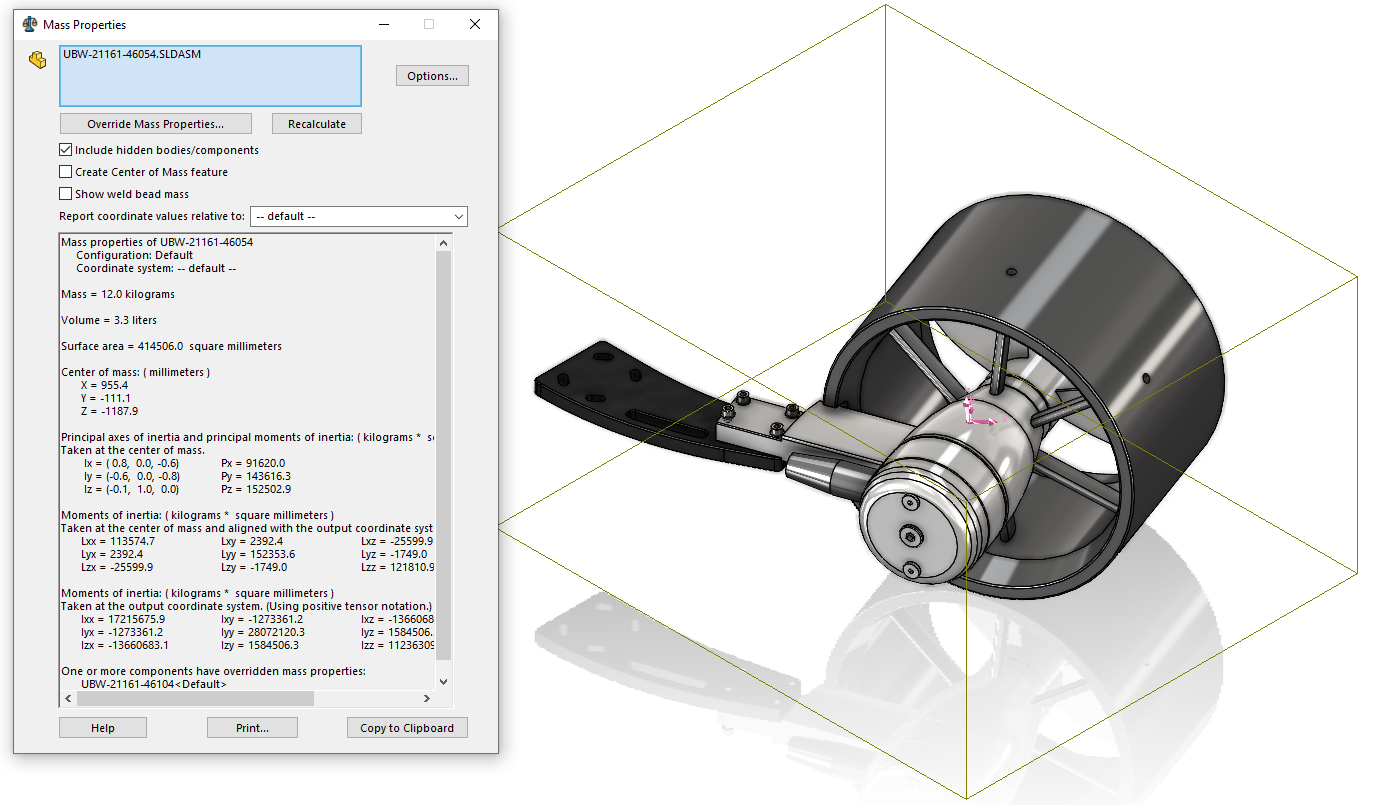The width and height of the screenshot is (1380, 805).
Task: Click the results pane scroll up arrow
Action: pos(444,242)
